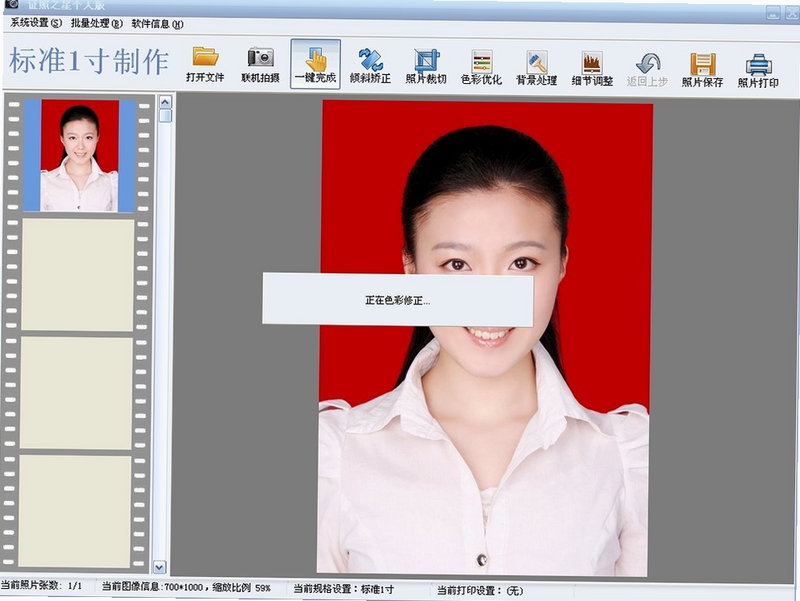Open 系统设置(S) menu

[36, 23]
